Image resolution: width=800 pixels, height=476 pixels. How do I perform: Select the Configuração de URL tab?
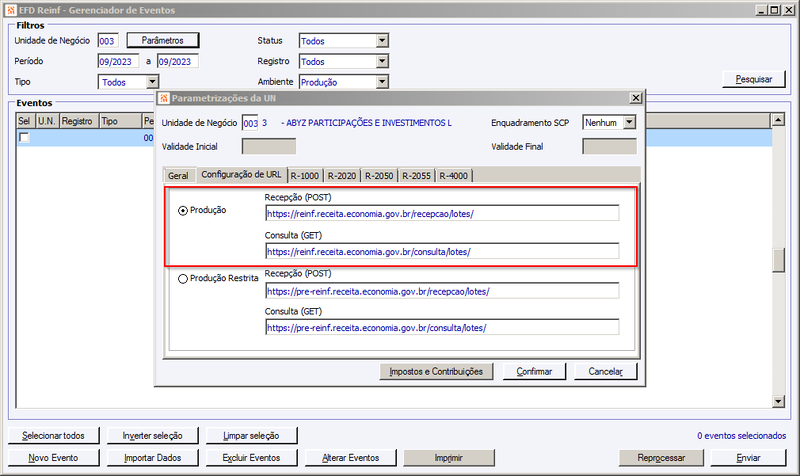point(241,174)
